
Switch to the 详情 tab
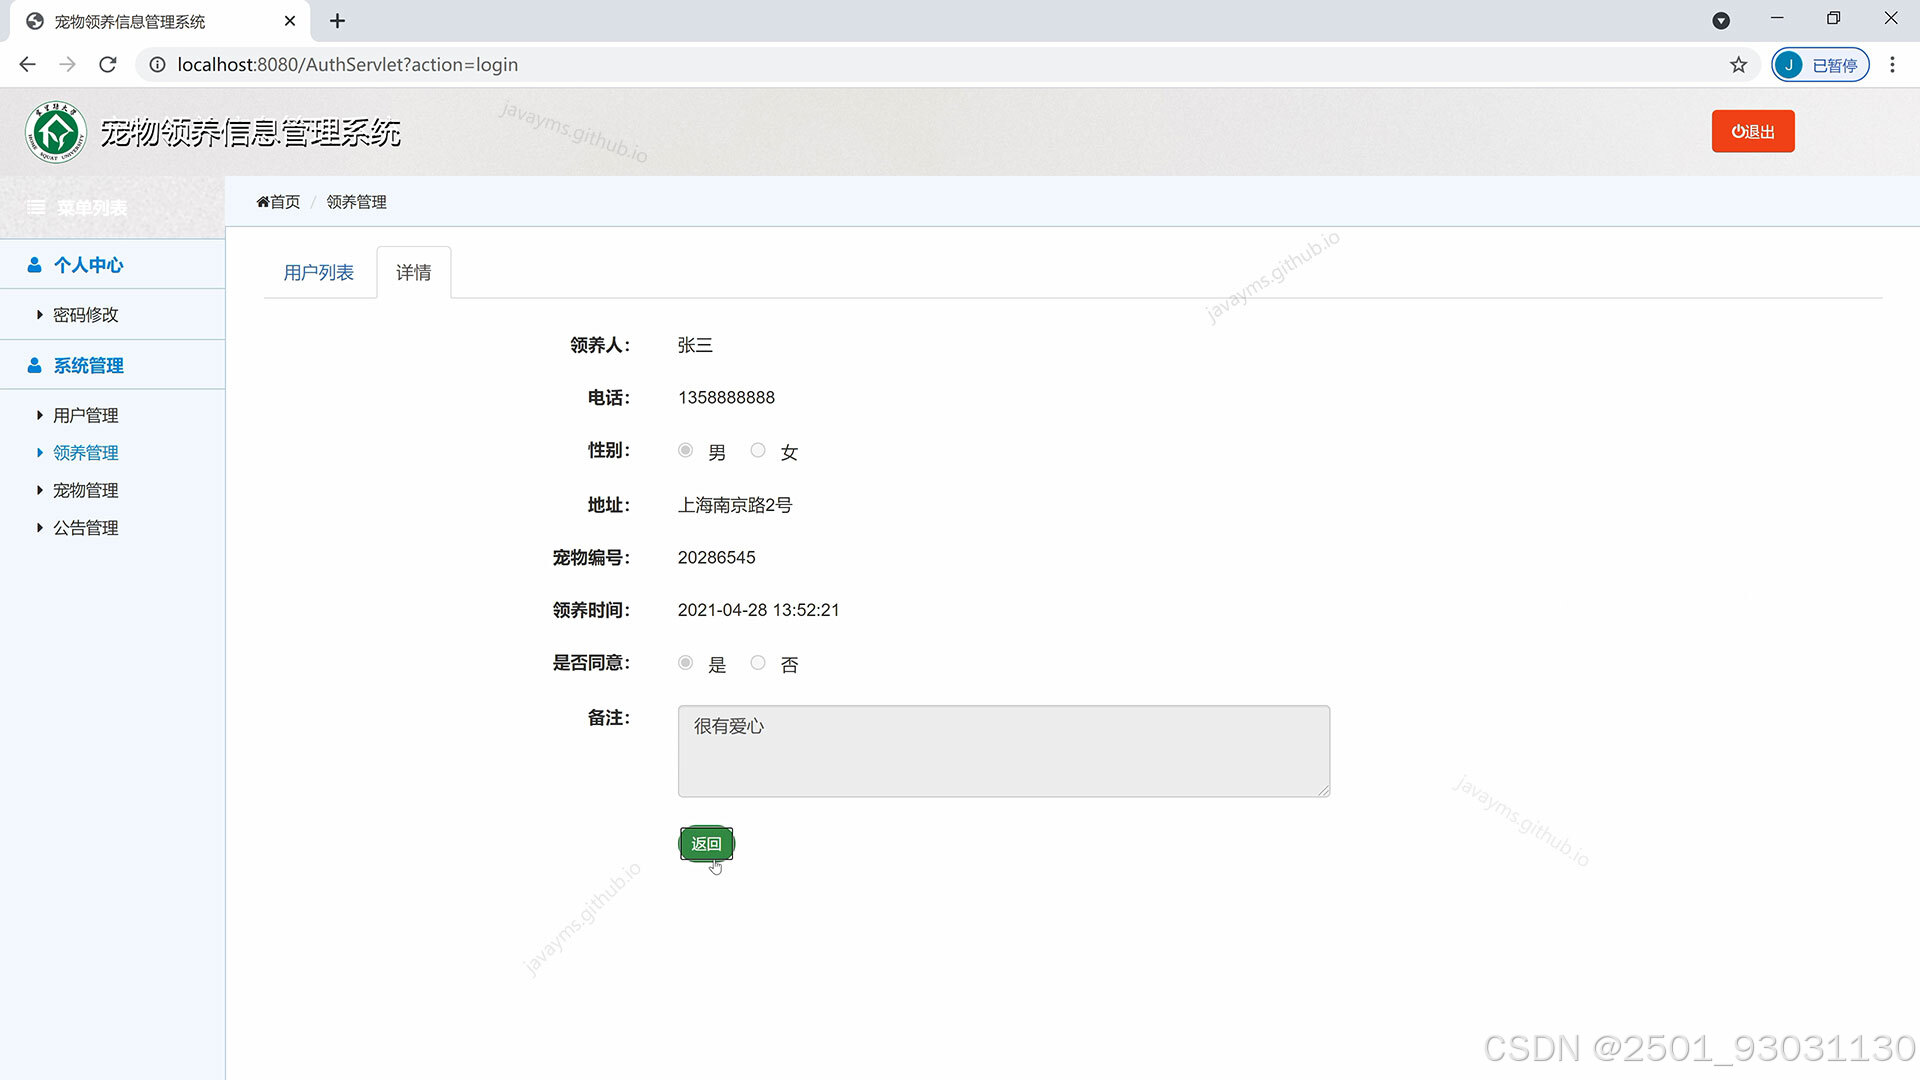413,273
